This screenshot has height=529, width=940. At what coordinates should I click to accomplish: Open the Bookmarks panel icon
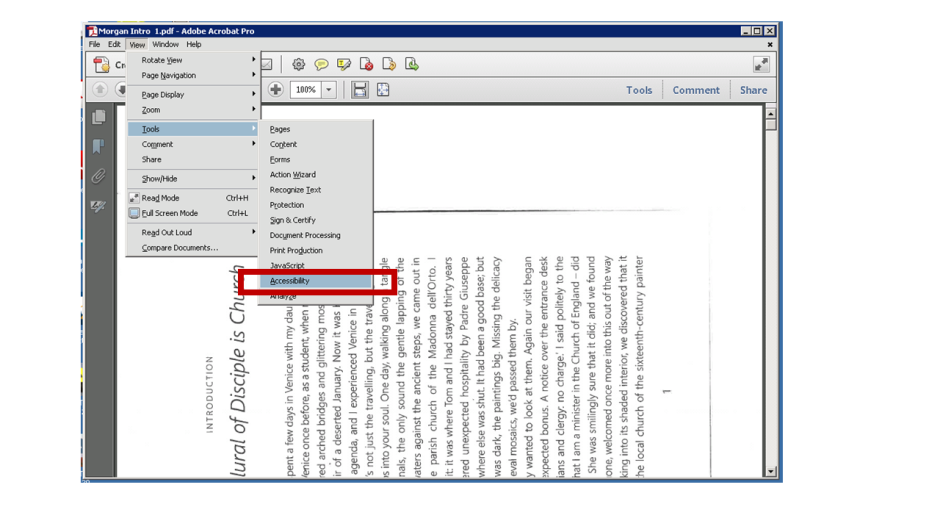pyautogui.click(x=99, y=146)
